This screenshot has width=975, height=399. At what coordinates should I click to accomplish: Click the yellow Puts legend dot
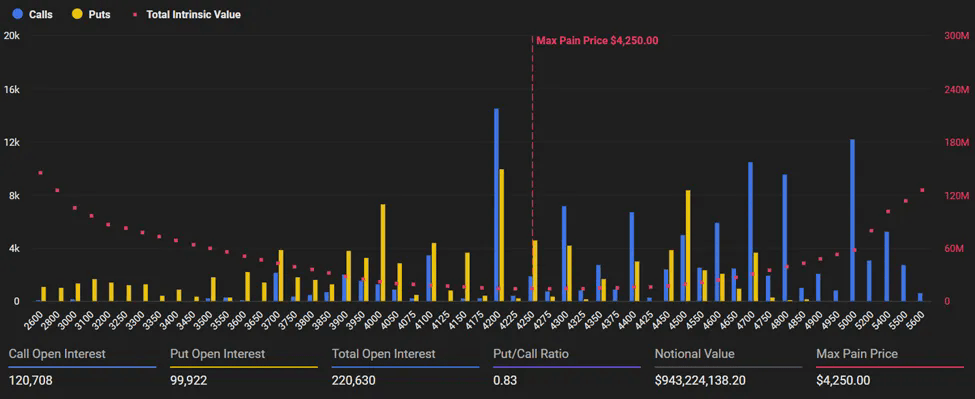coord(78,14)
